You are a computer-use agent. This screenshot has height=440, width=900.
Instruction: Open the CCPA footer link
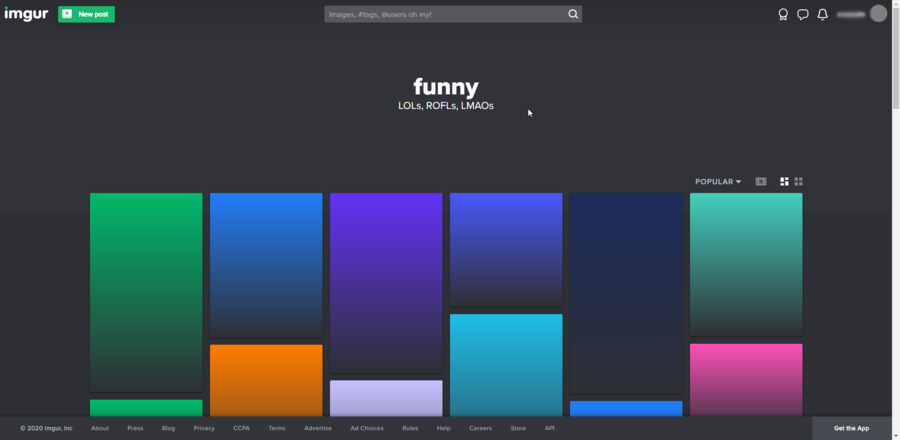[242, 428]
